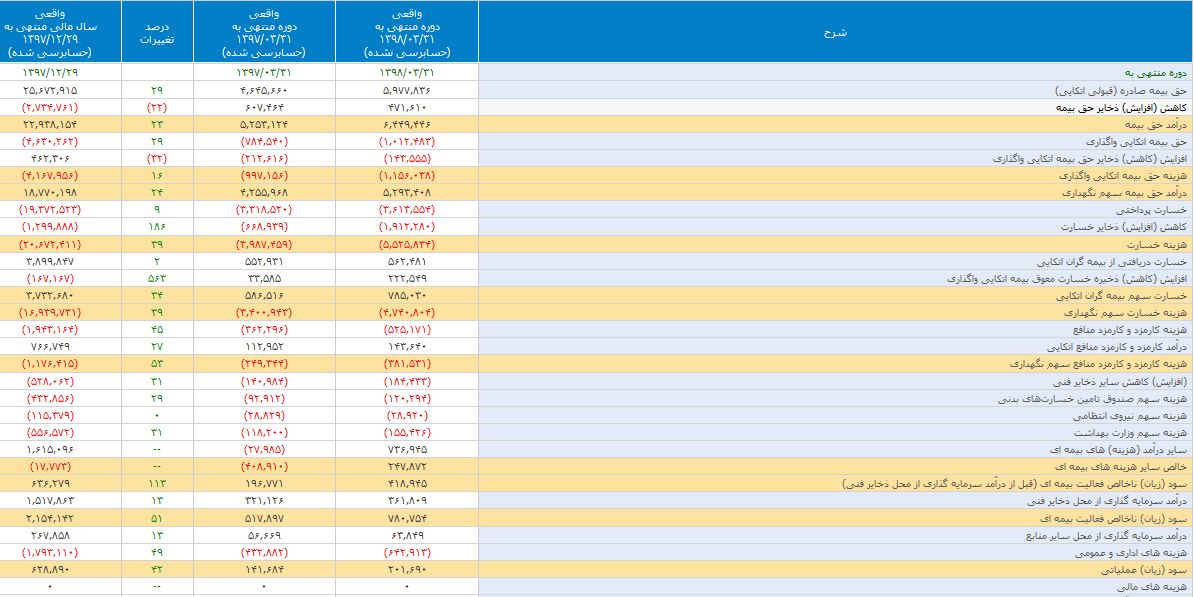Select هزینه سهم صندوق تامین خسارت‌های بدنی label
The height and width of the screenshot is (597, 1194).
[1092, 398]
